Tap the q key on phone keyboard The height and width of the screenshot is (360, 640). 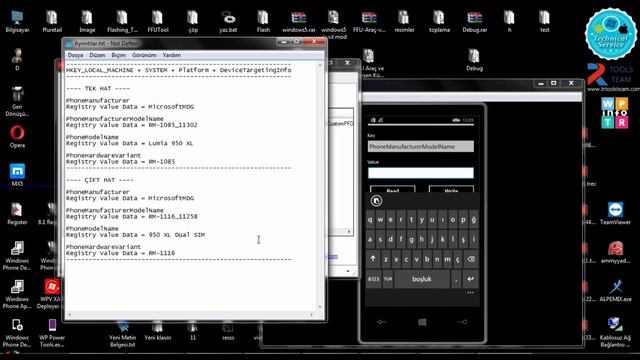point(370,220)
